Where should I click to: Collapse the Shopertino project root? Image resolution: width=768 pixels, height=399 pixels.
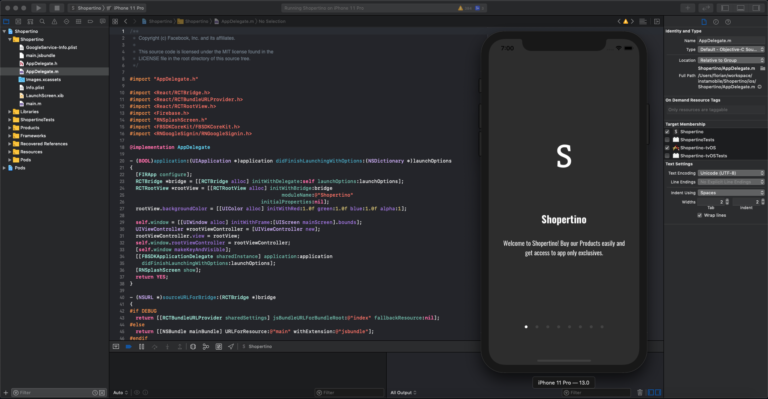click(x=4, y=31)
